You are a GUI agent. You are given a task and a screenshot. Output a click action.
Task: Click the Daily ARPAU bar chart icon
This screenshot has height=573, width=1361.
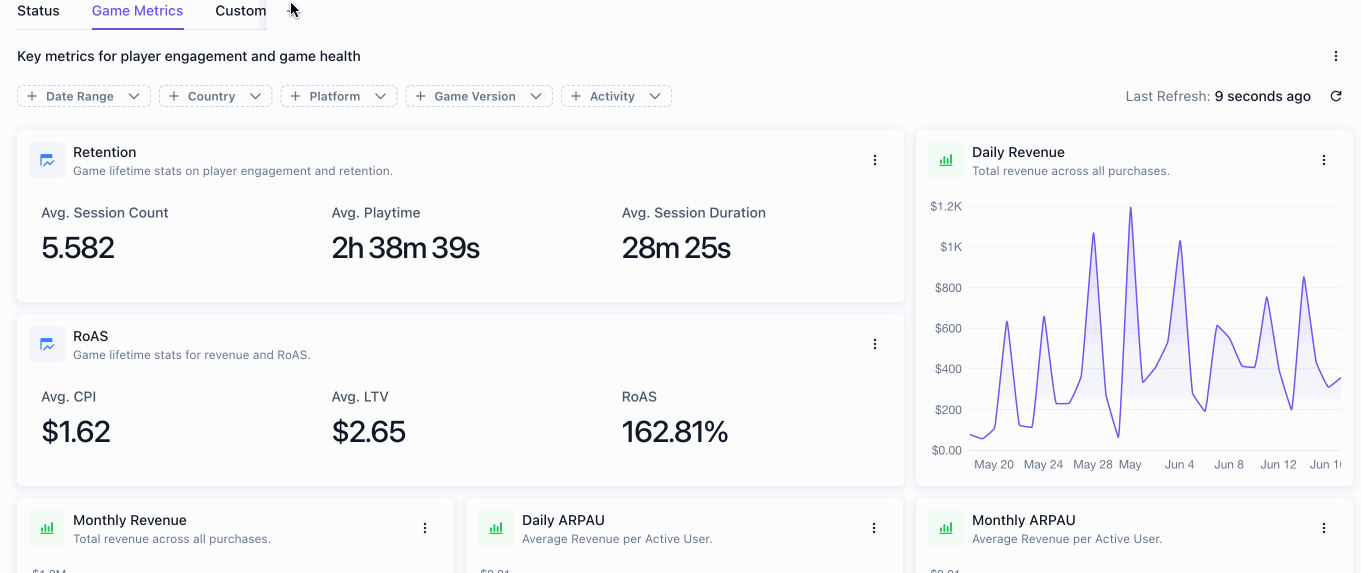pyautogui.click(x=496, y=528)
